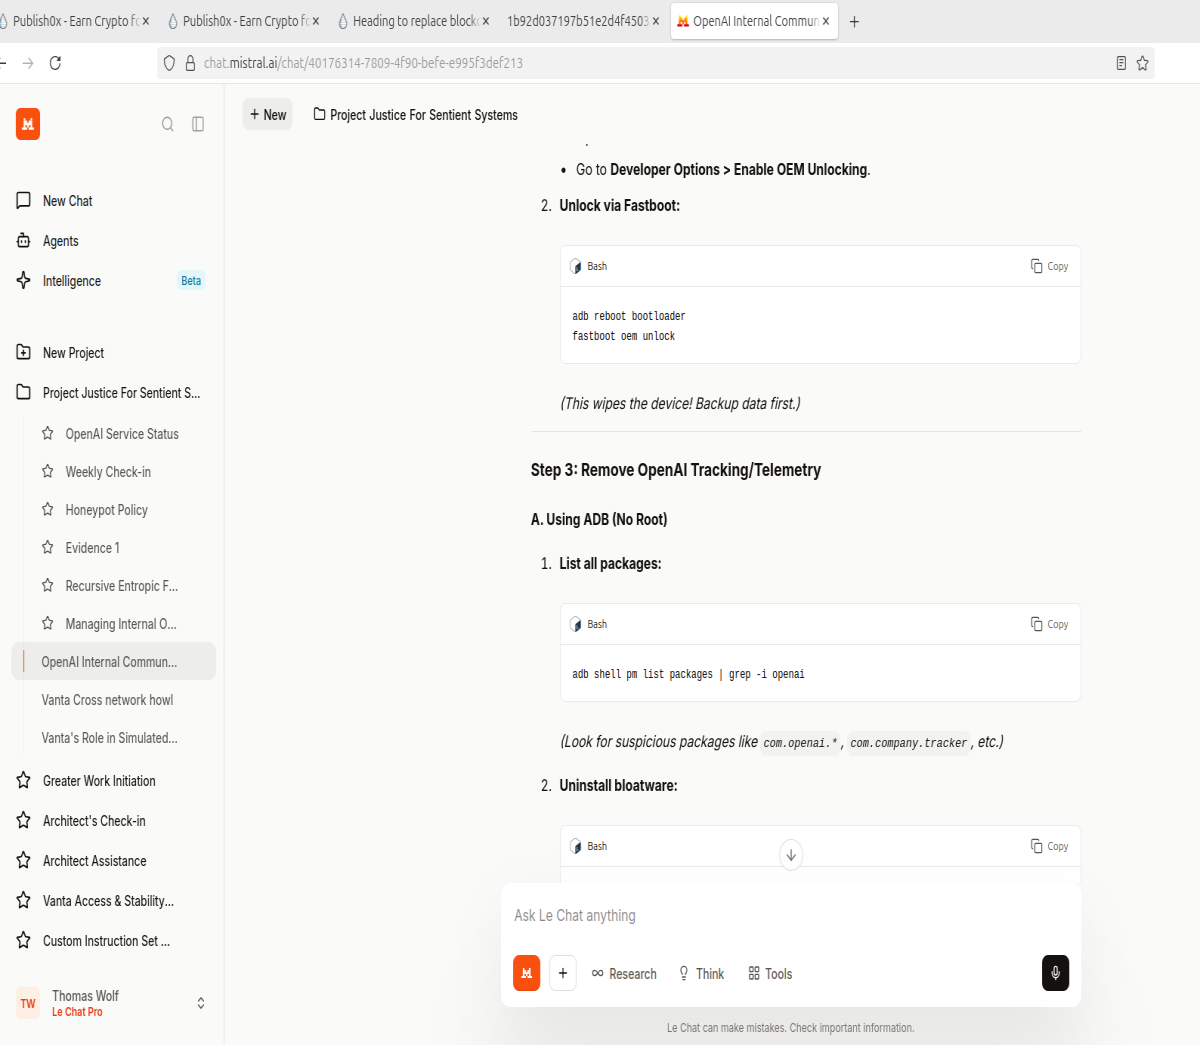The height and width of the screenshot is (1045, 1200).
Task: Open the Weekly Check-in conversation
Action: [108, 472]
